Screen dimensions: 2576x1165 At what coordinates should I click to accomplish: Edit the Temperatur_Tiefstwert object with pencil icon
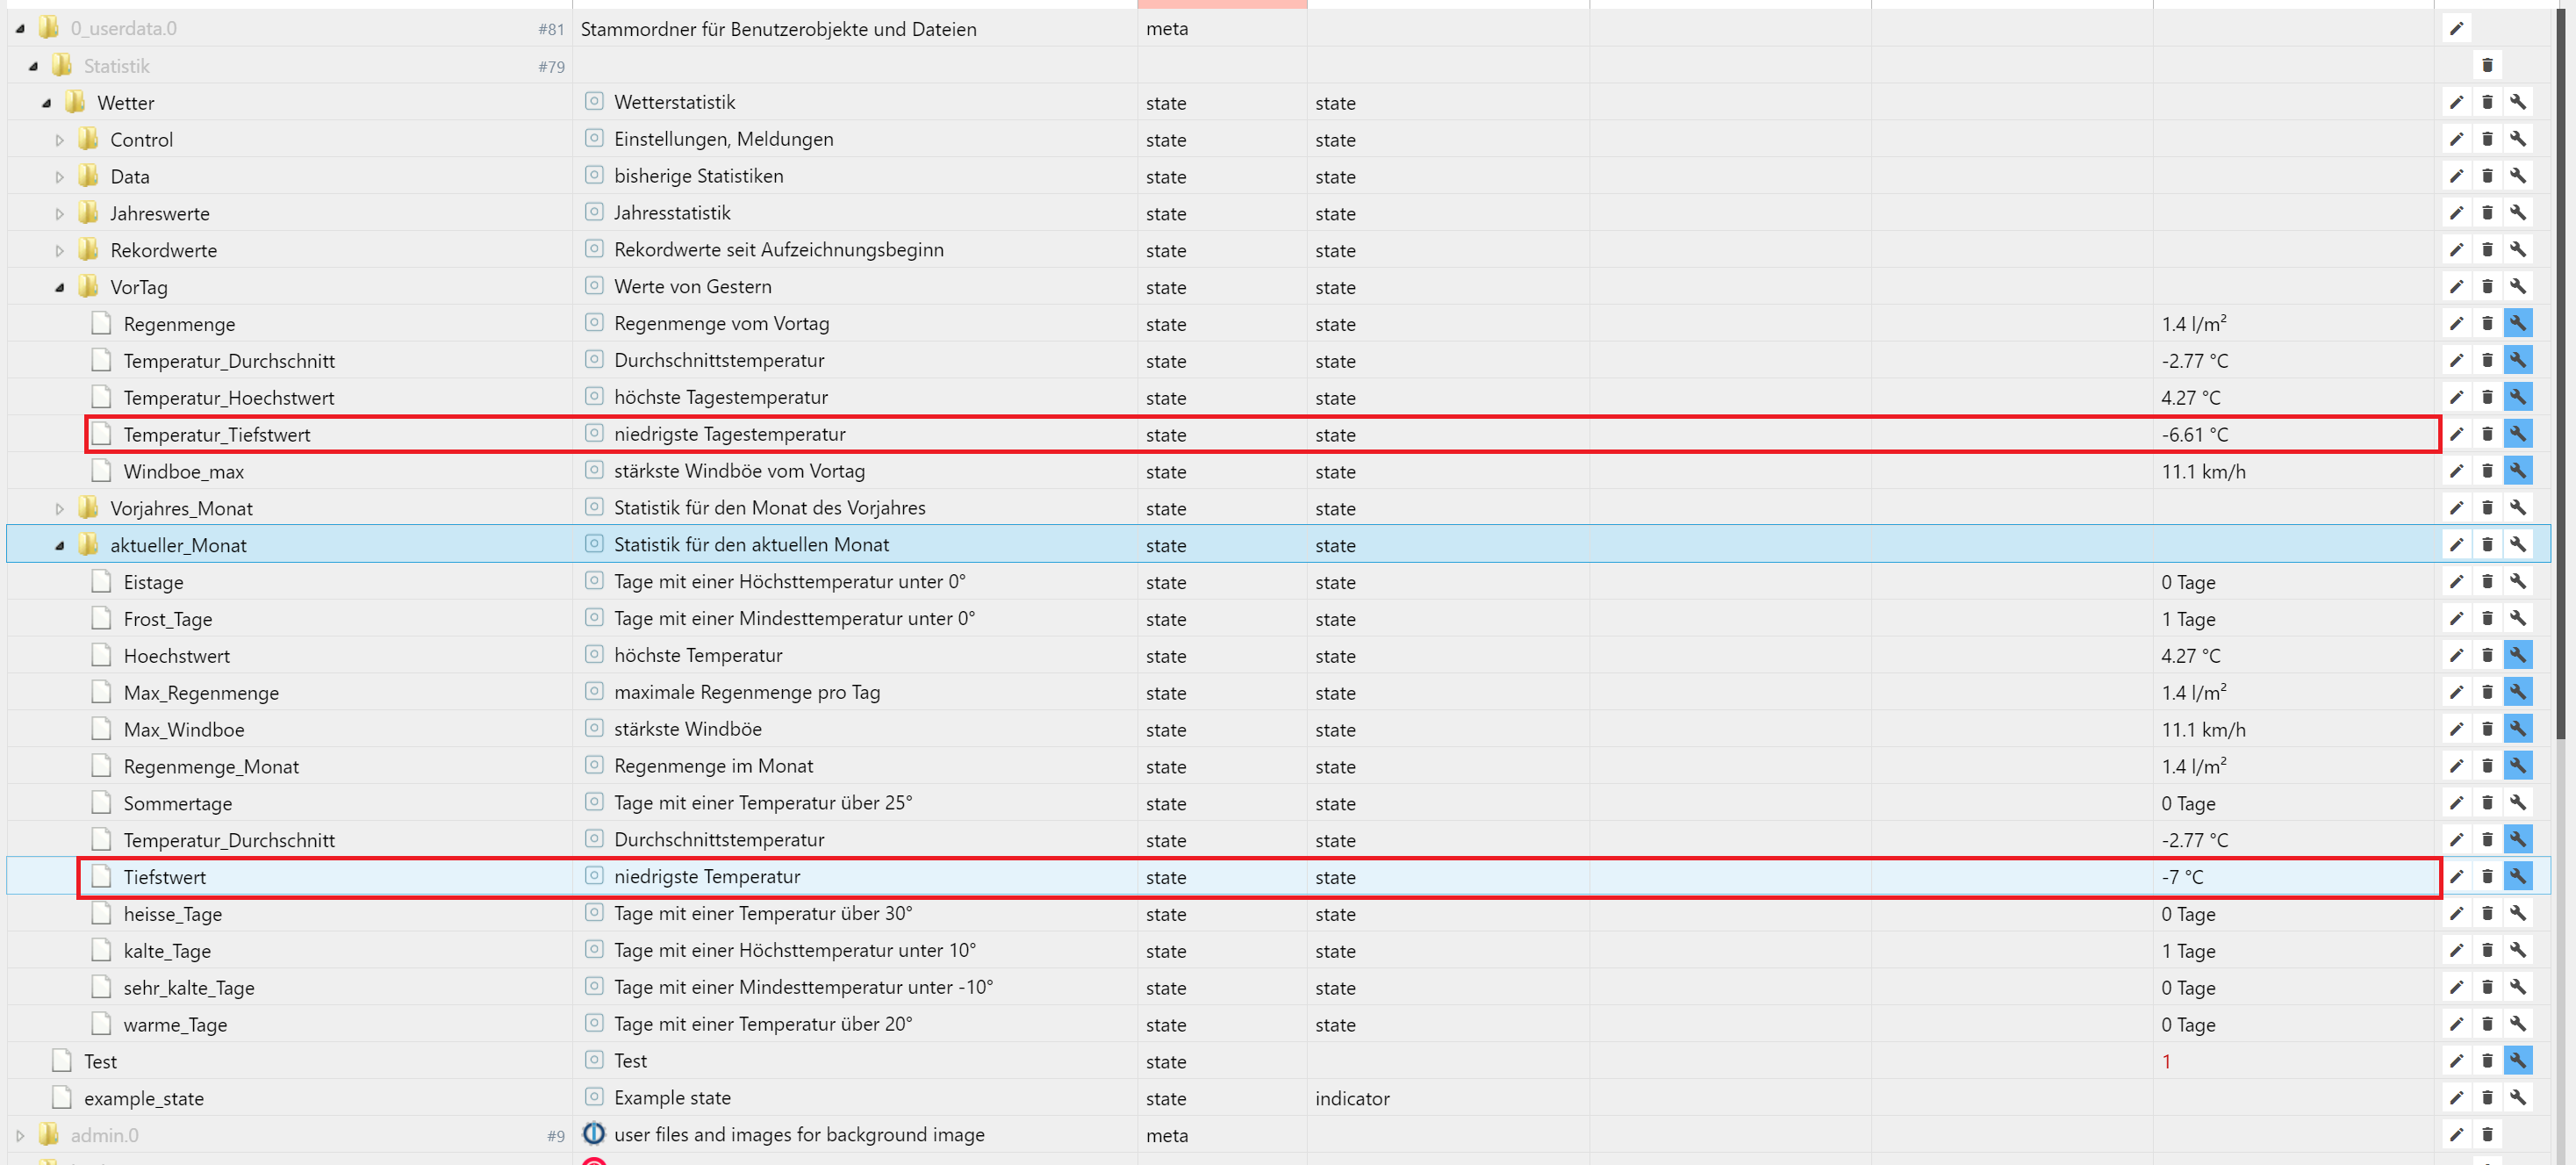pyautogui.click(x=2456, y=434)
